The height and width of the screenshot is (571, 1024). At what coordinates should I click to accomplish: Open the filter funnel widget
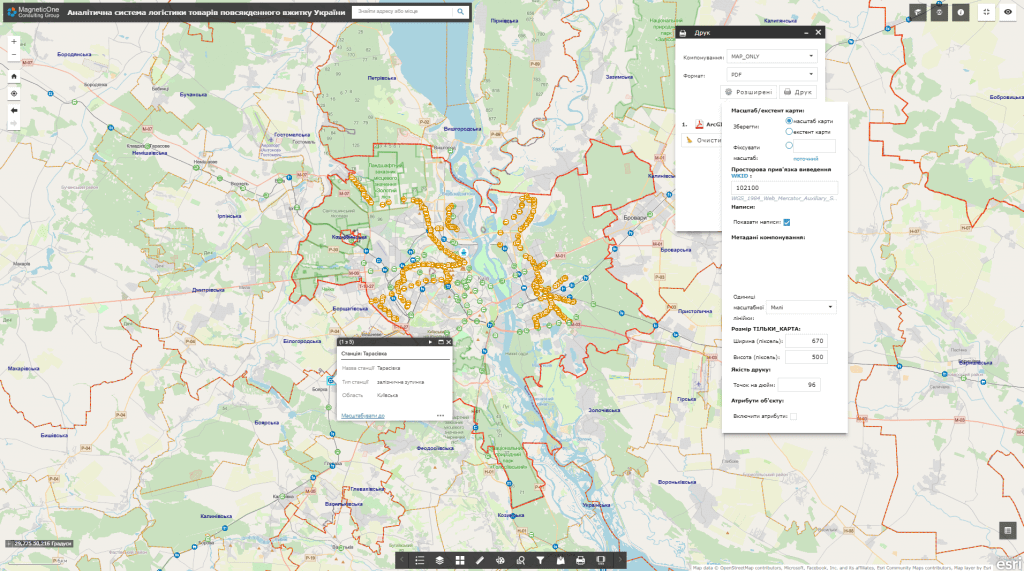pyautogui.click(x=540, y=560)
